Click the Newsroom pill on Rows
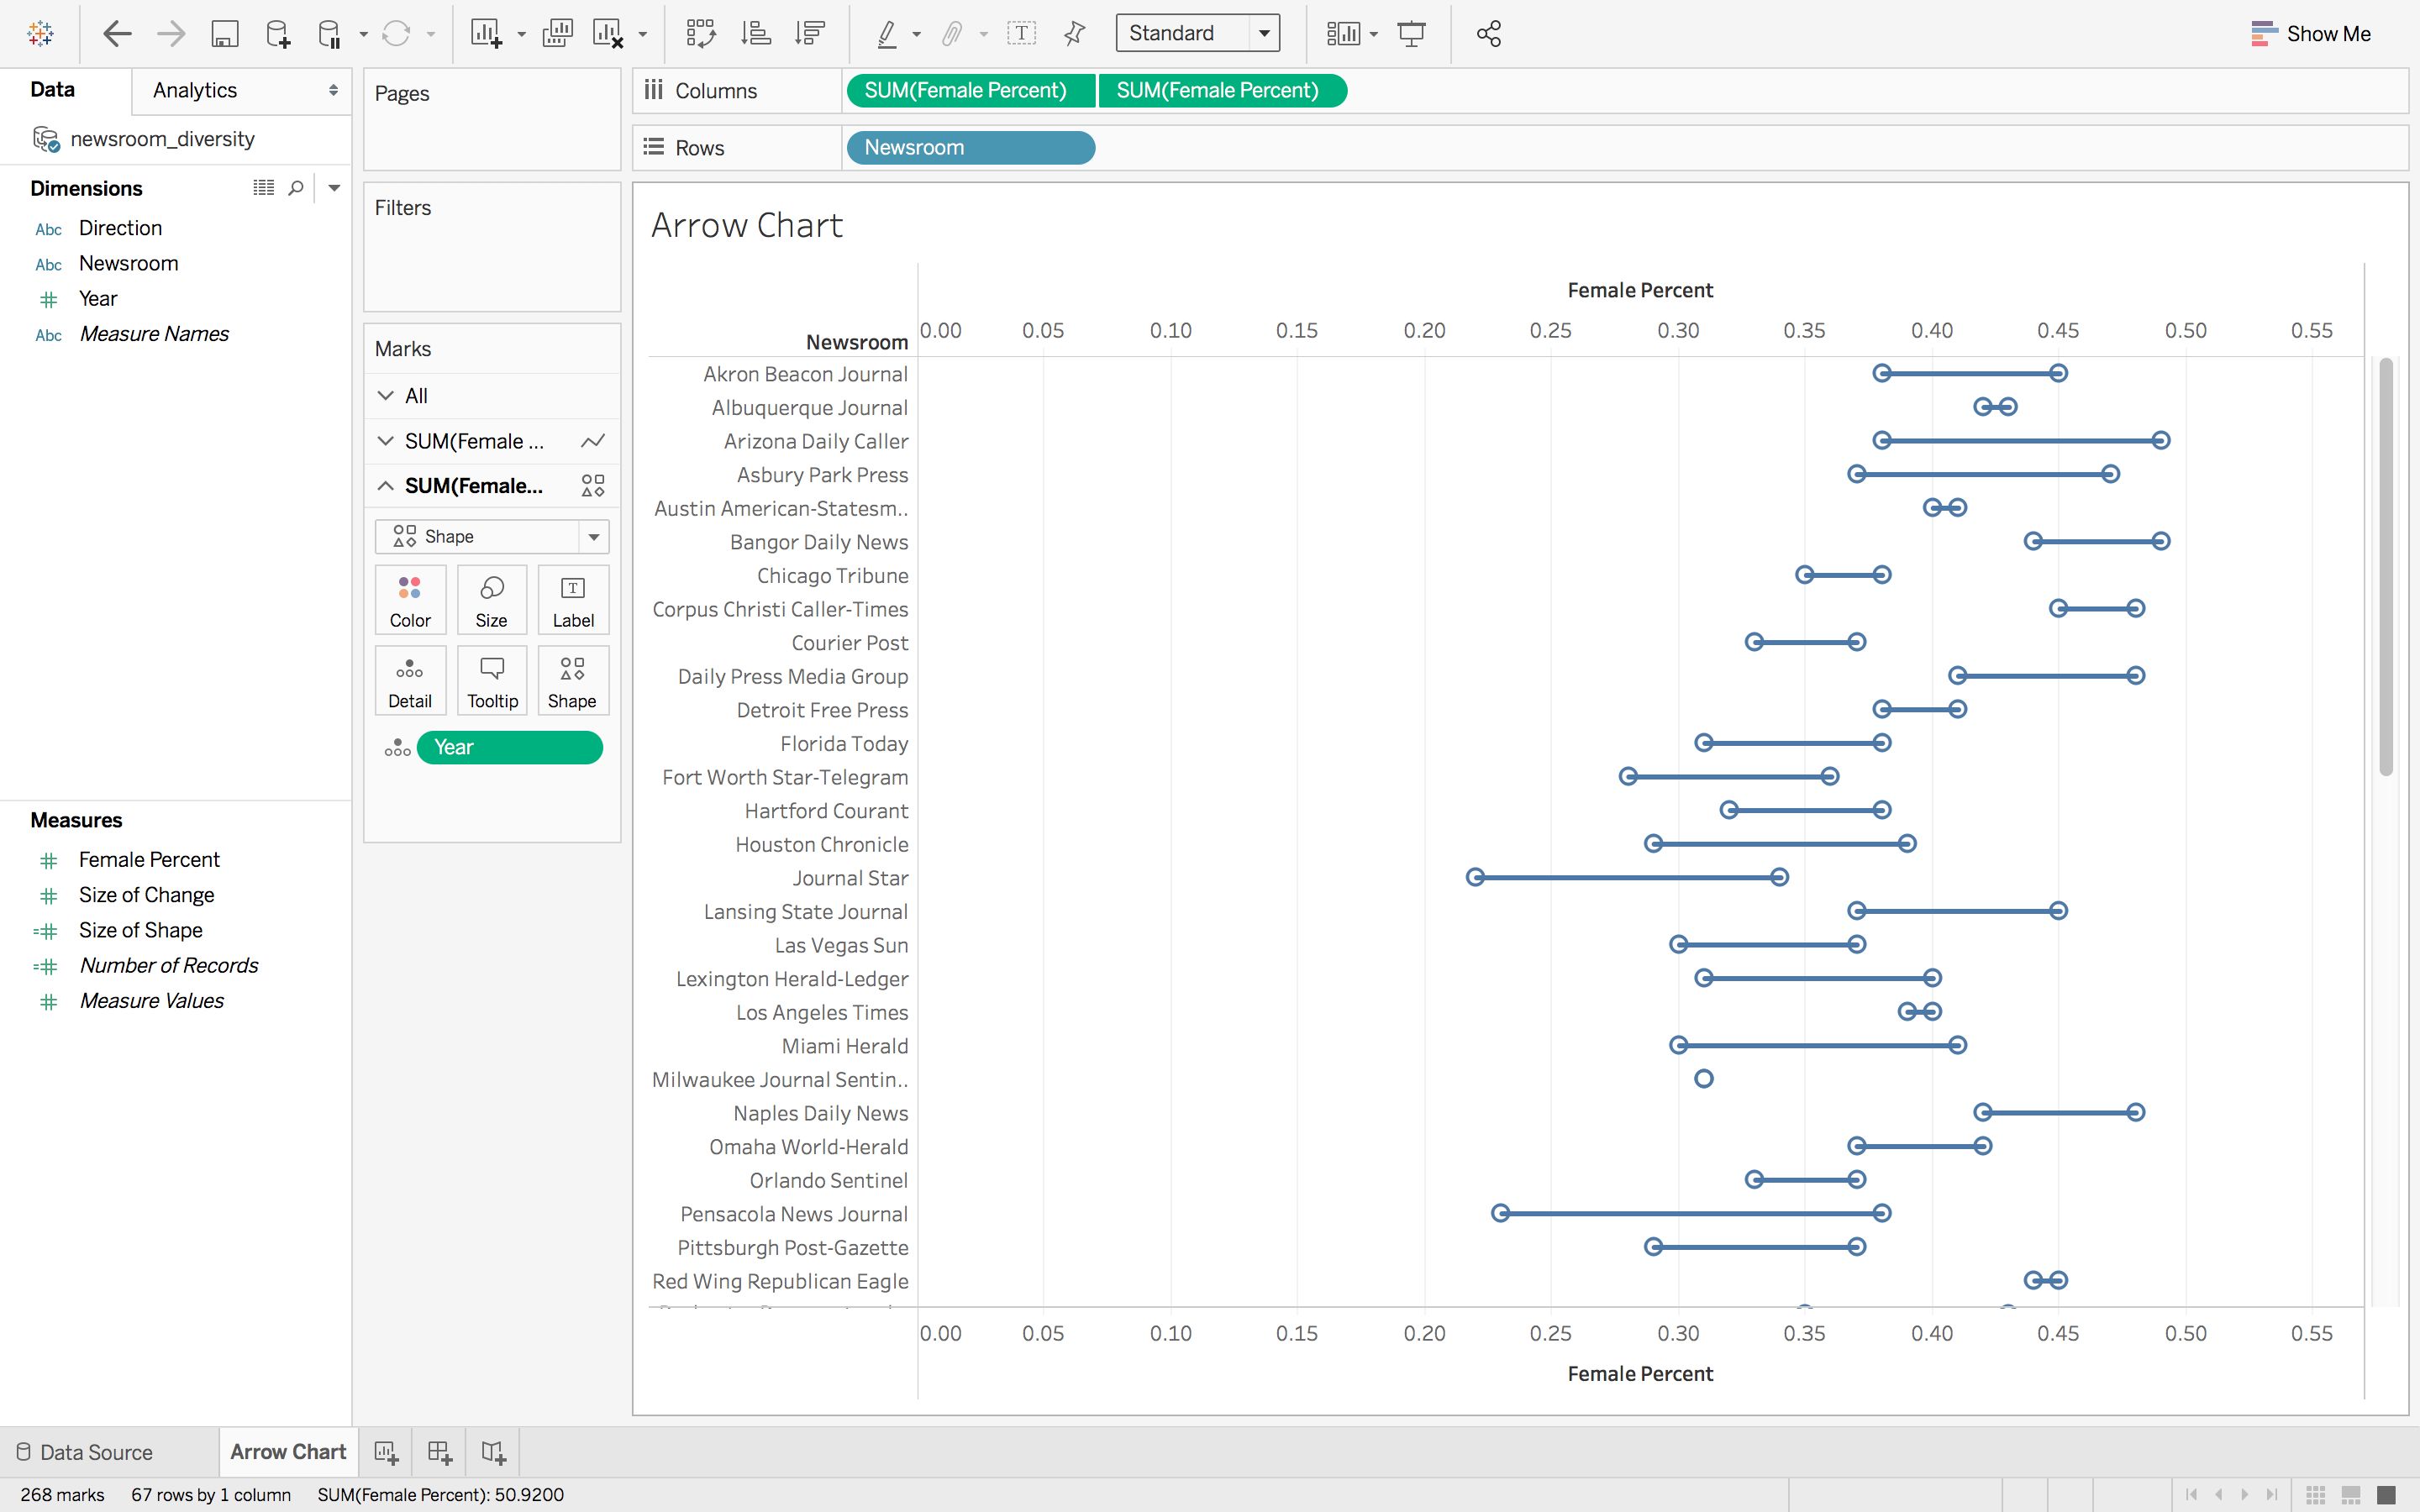 click(970, 148)
